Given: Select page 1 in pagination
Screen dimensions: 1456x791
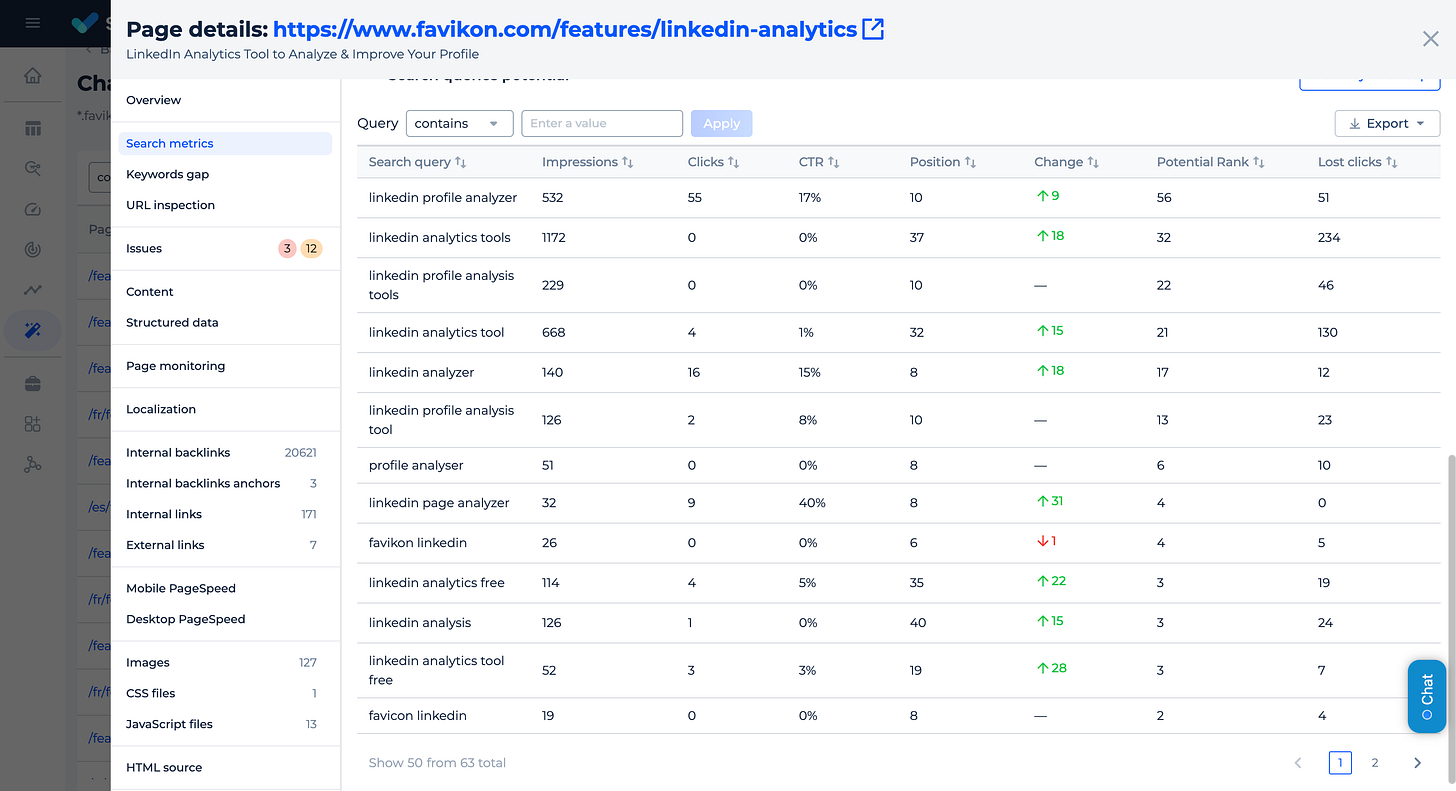Looking at the screenshot, I should point(1340,763).
